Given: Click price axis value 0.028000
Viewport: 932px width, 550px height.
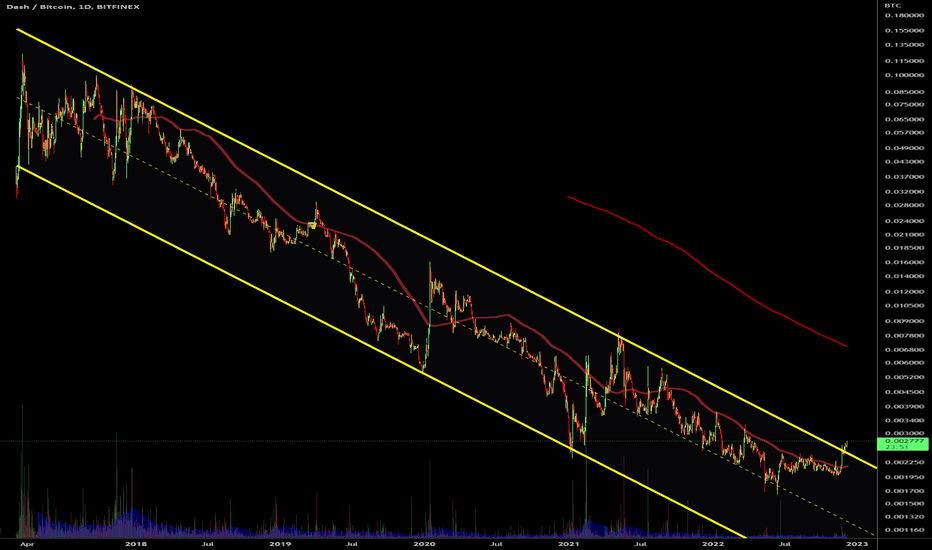Looking at the screenshot, I should (904, 205).
